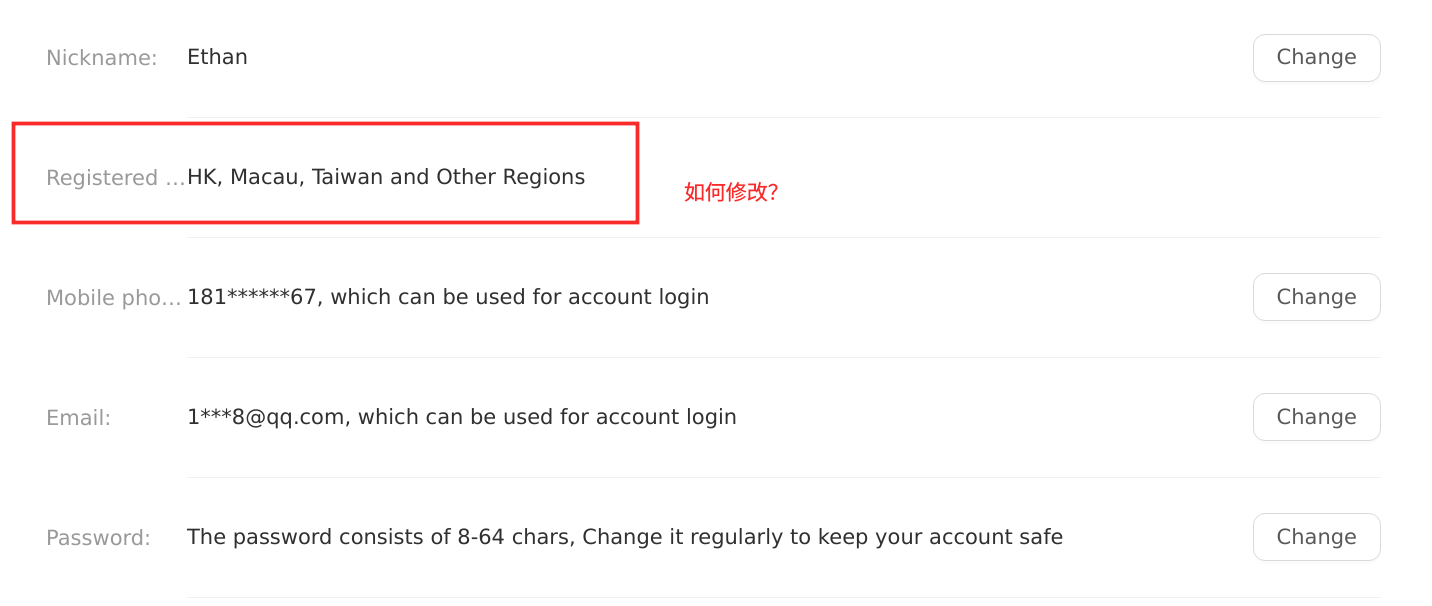Click the truncated Registered label
This screenshot has width=1432, height=606.
115,178
